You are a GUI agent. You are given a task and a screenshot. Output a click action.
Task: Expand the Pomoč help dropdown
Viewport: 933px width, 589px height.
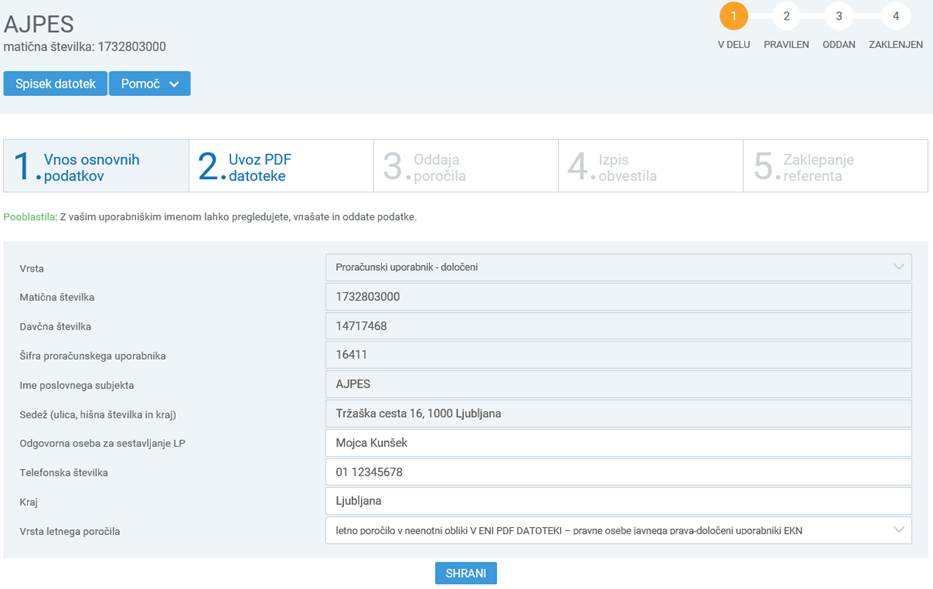point(149,84)
